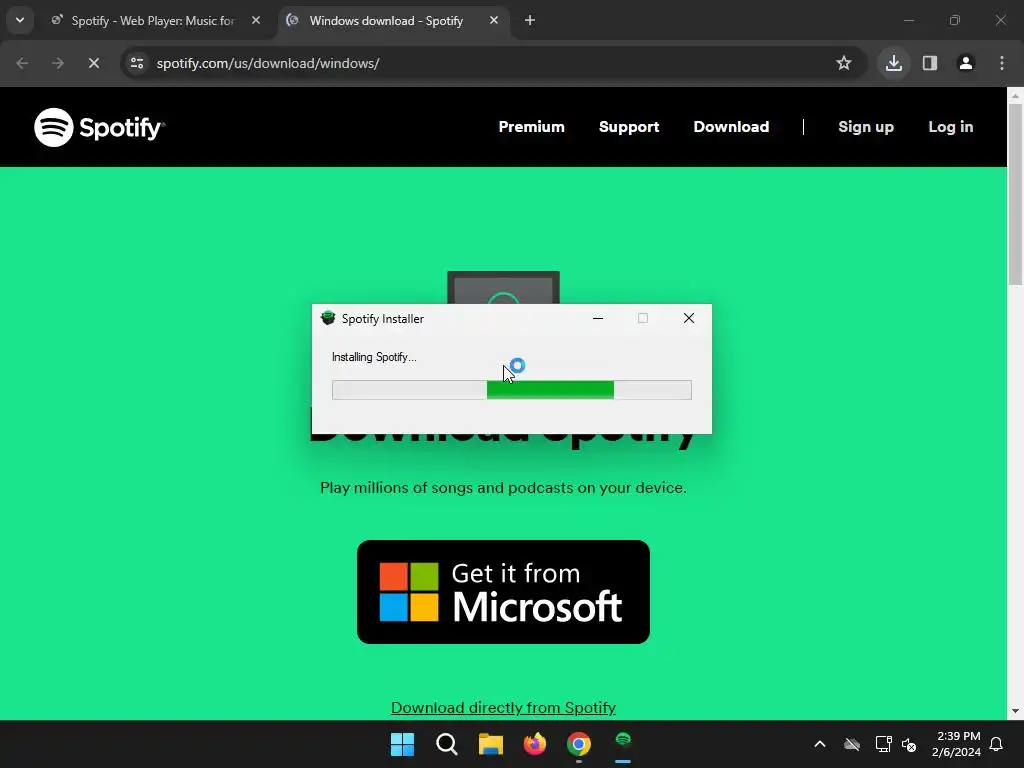Click Log in in the header
This screenshot has height=768, width=1024.
tap(951, 127)
